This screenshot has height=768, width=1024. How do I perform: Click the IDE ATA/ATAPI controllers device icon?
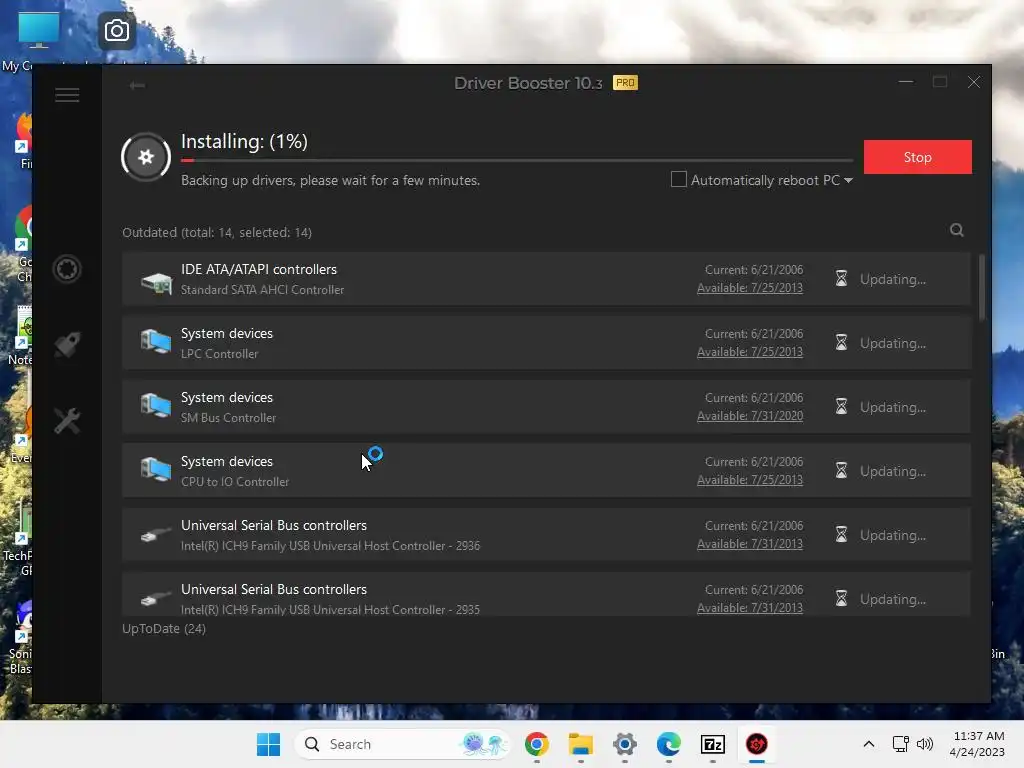click(x=156, y=281)
